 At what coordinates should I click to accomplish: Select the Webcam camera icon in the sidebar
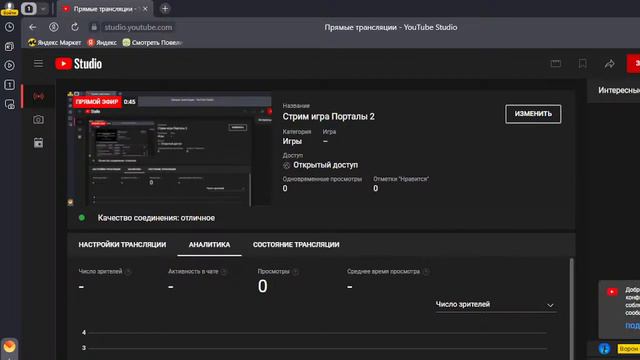point(38,120)
